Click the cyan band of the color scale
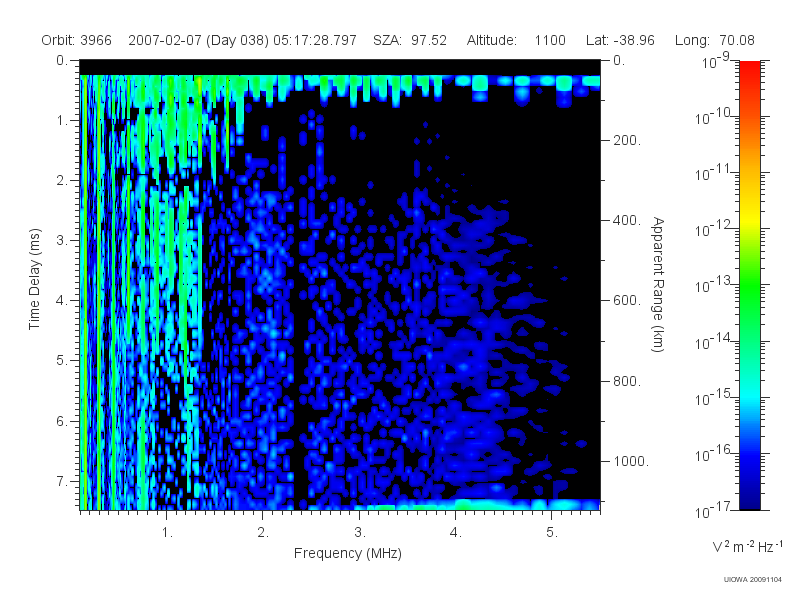Image resolution: width=800 pixels, height=600 pixels. 749,395
